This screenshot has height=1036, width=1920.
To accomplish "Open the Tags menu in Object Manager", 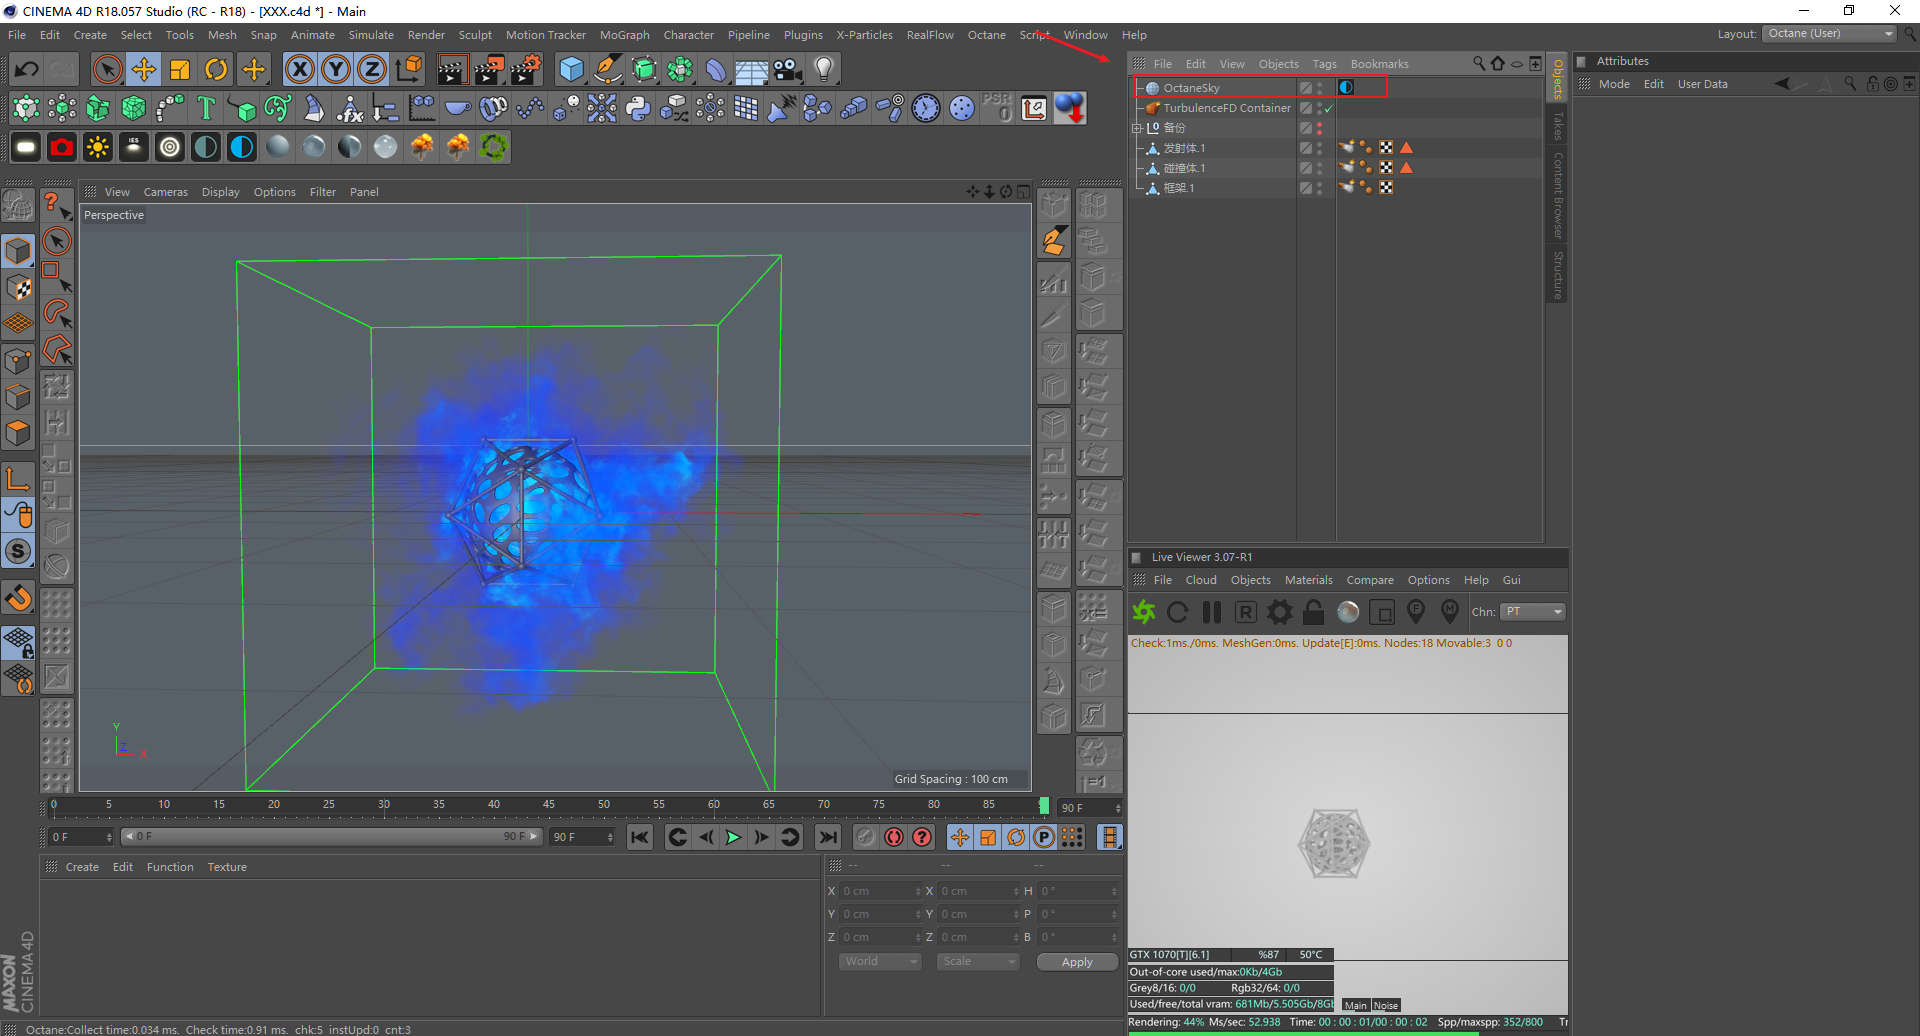I will tap(1324, 64).
